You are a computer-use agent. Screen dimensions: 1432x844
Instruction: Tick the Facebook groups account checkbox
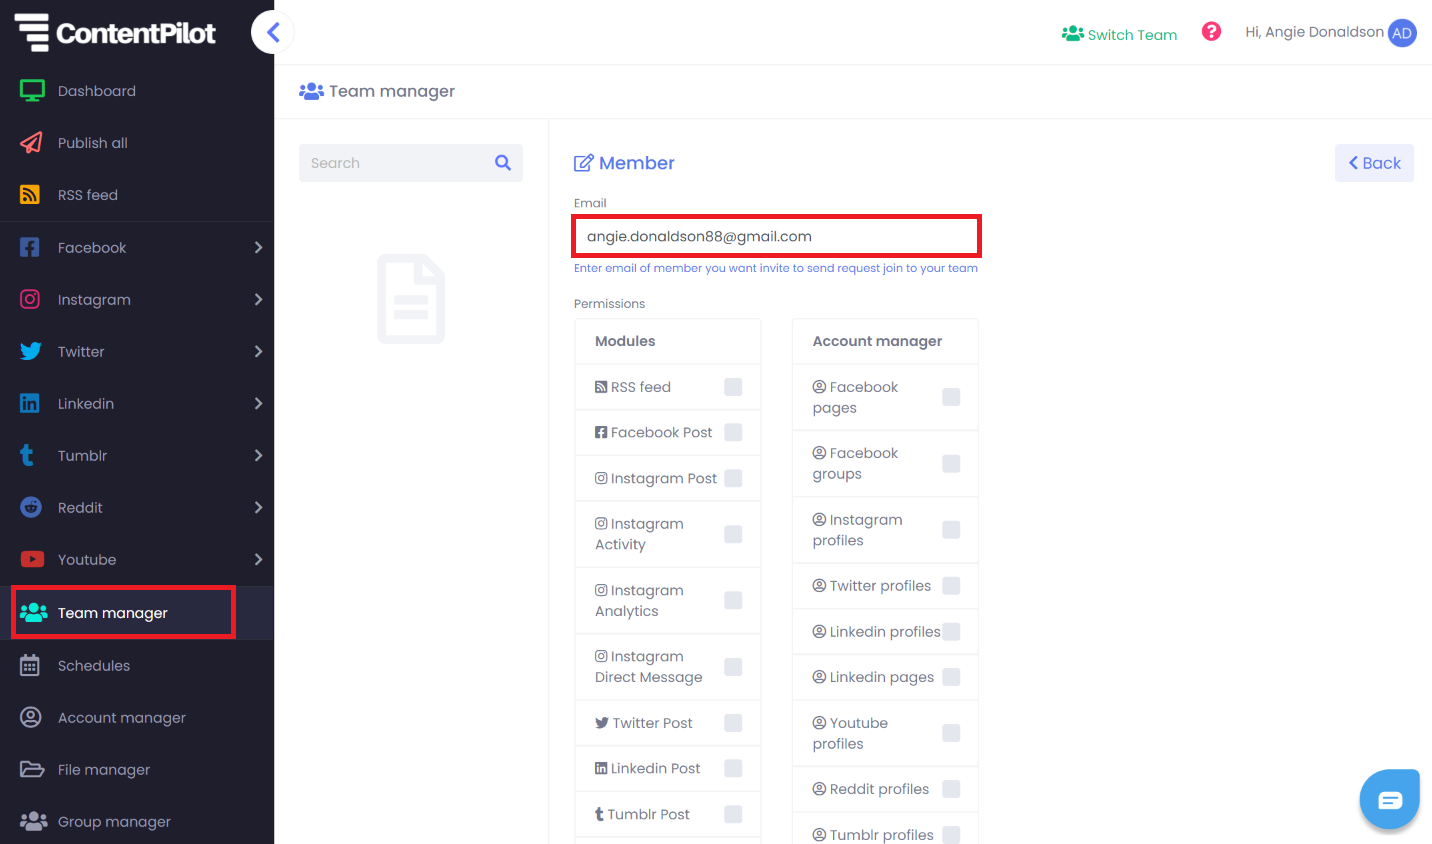click(x=951, y=463)
